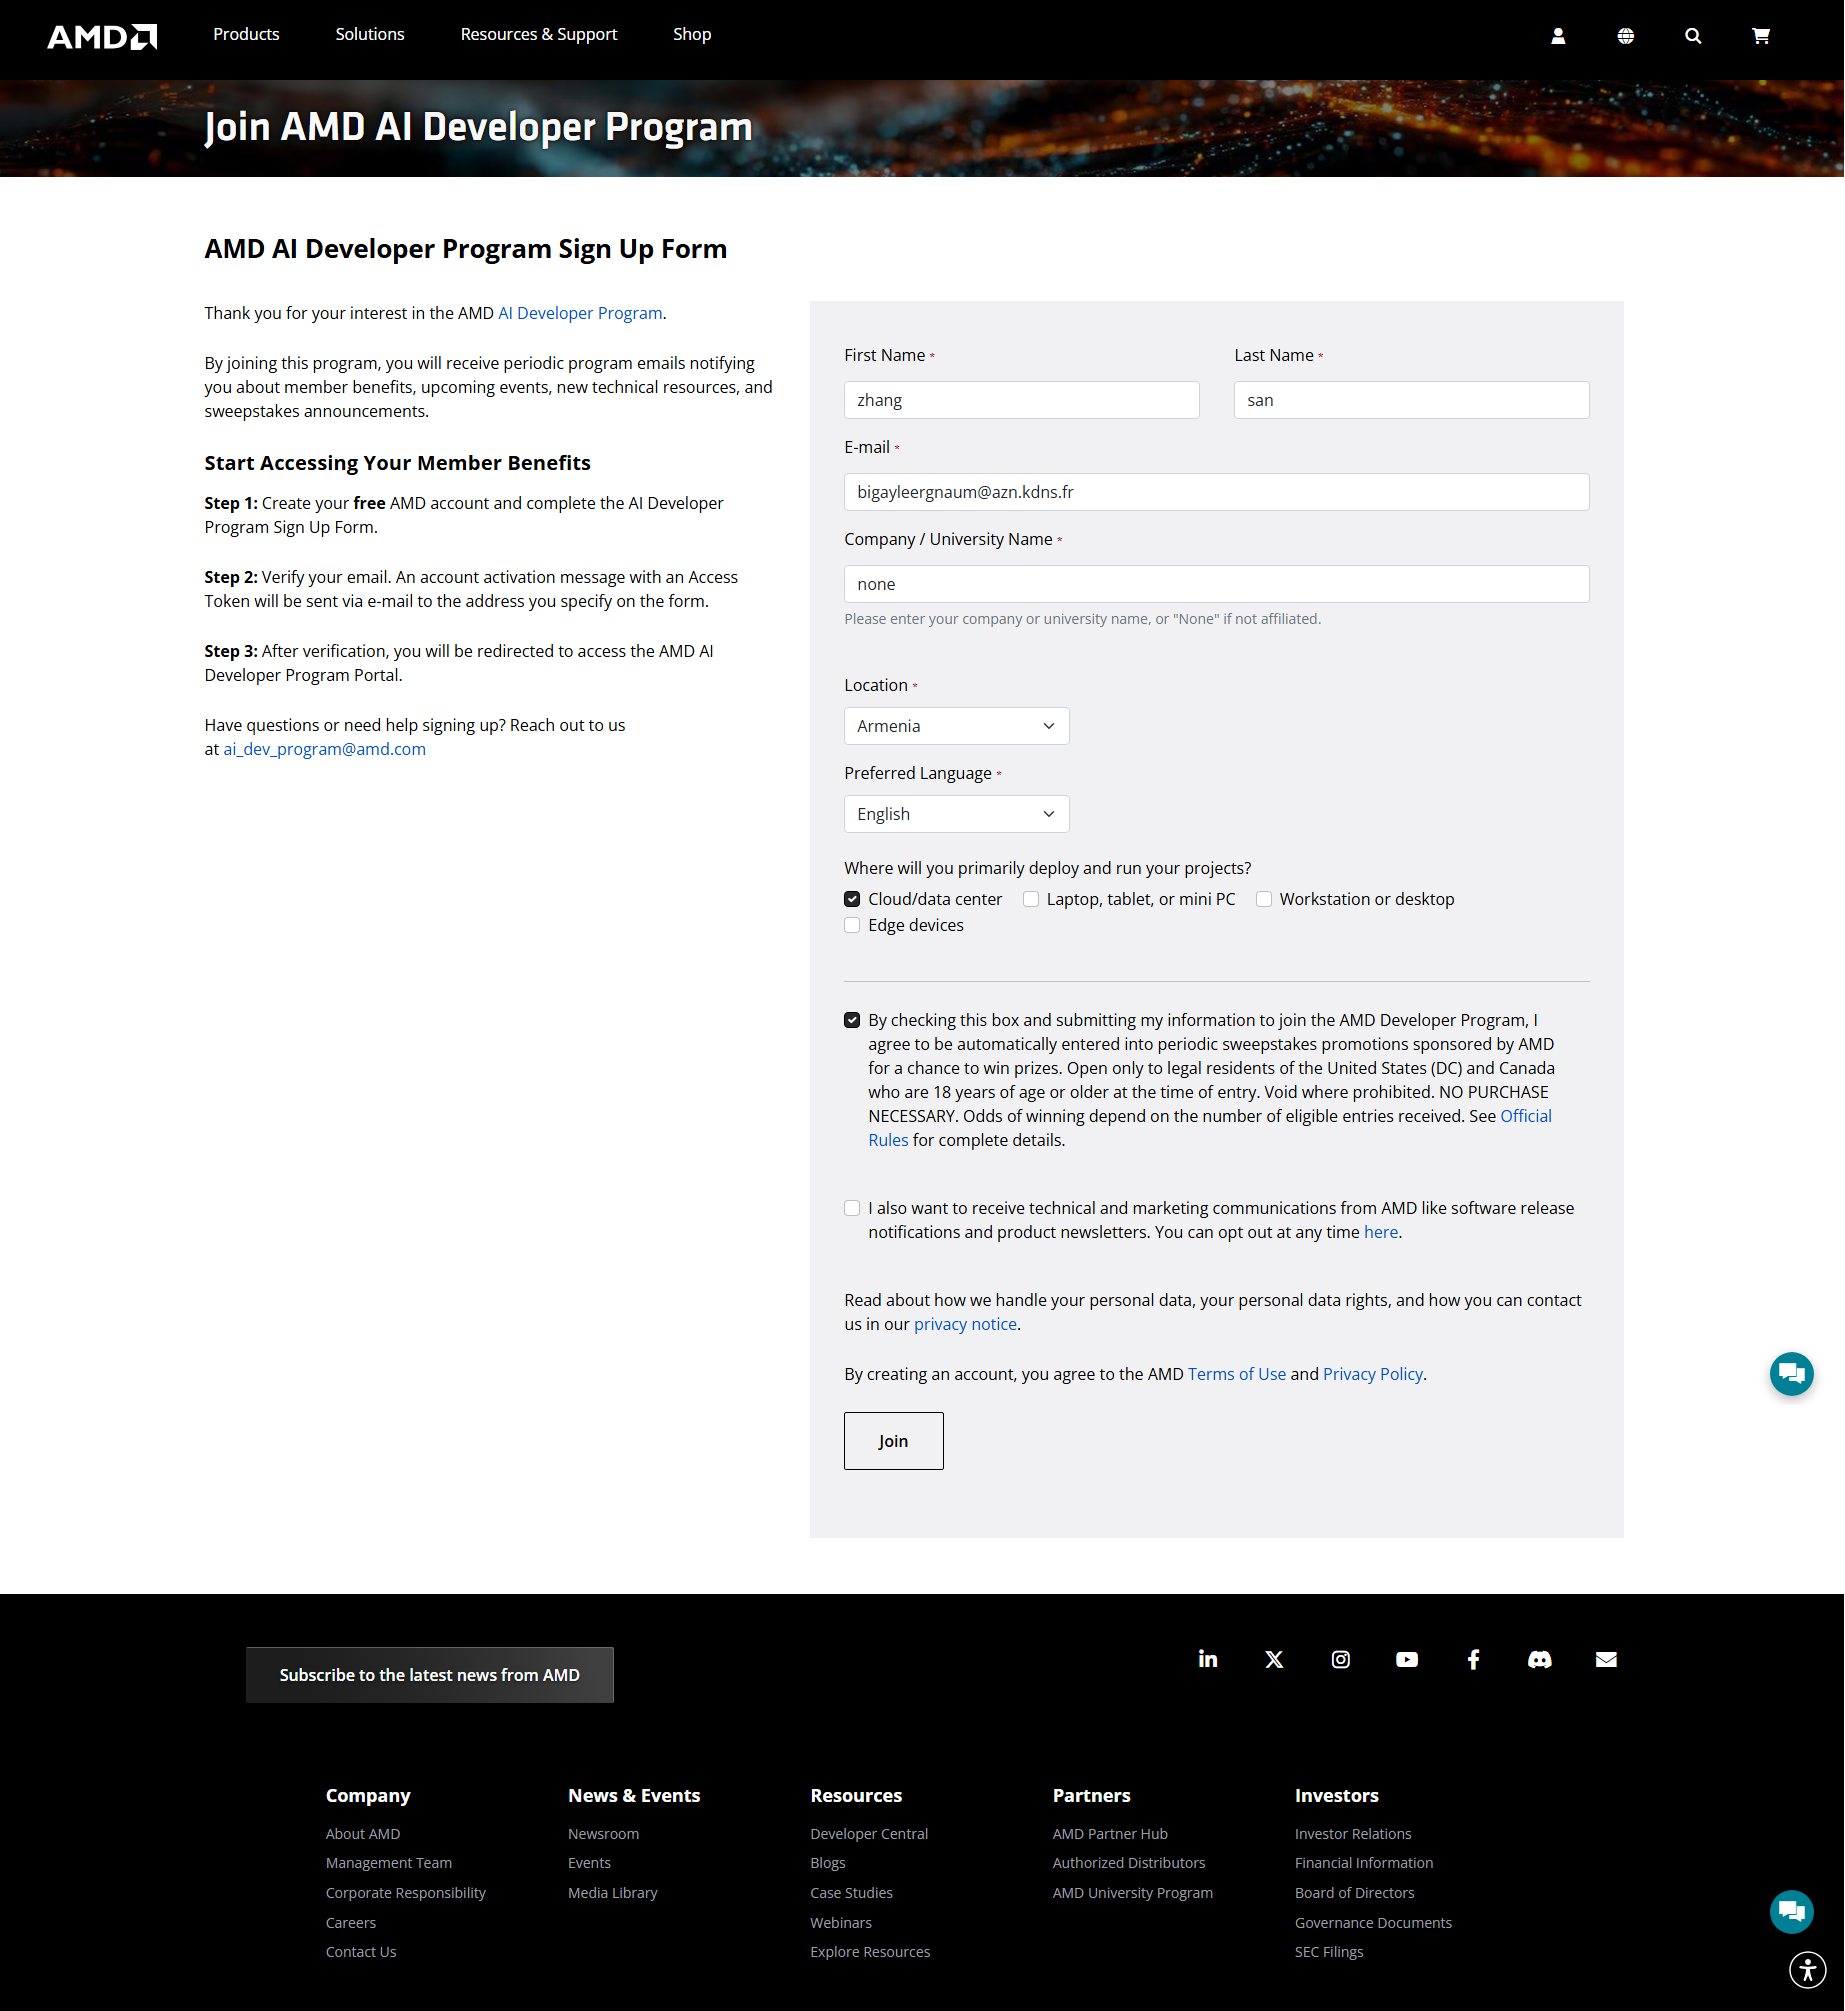Click the Last Name input field
Image resolution: width=1845 pixels, height=2011 pixels.
pyautogui.click(x=1412, y=400)
